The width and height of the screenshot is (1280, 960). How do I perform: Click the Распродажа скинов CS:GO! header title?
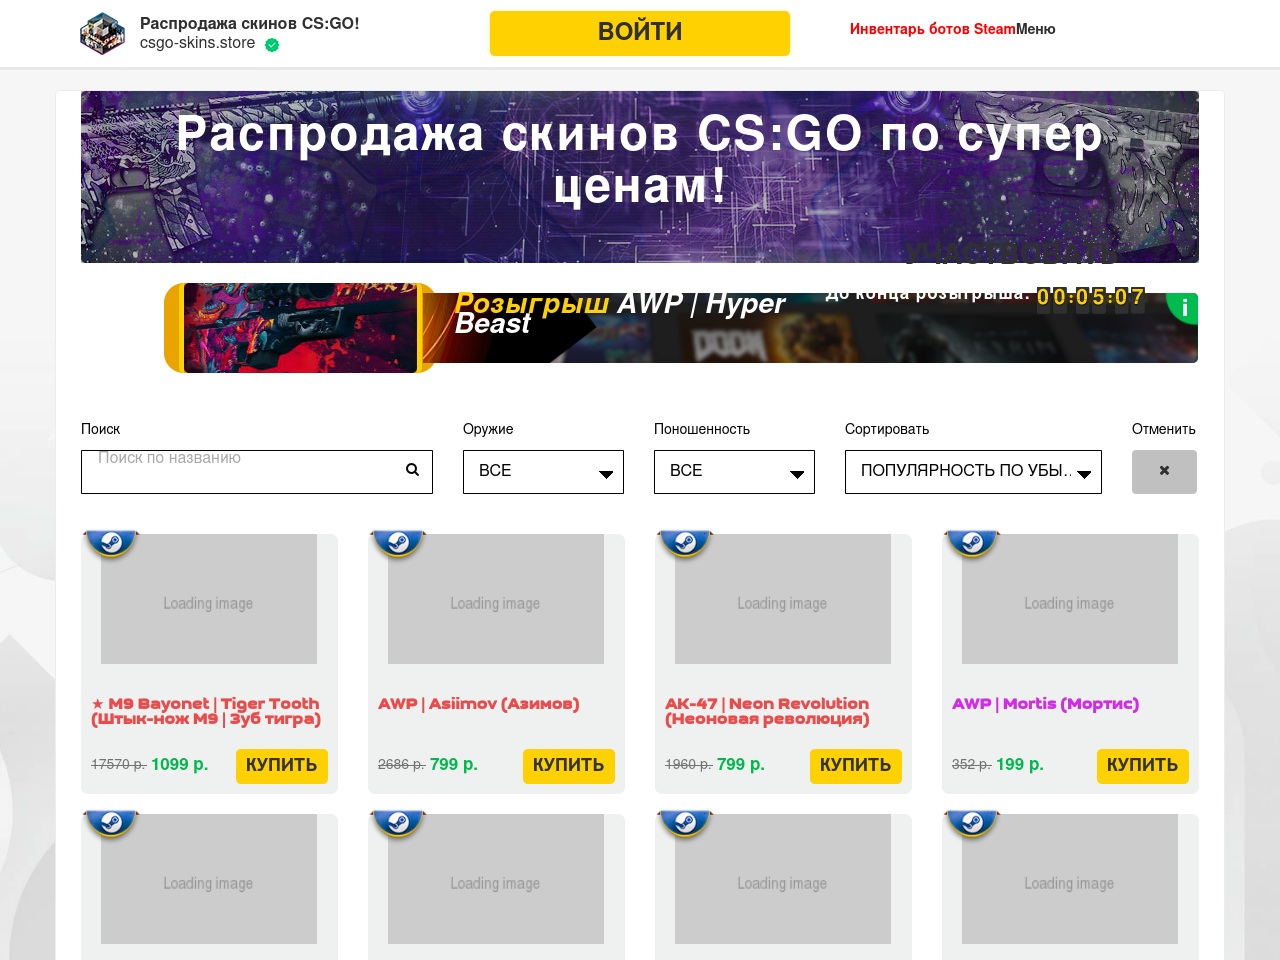pos(249,24)
